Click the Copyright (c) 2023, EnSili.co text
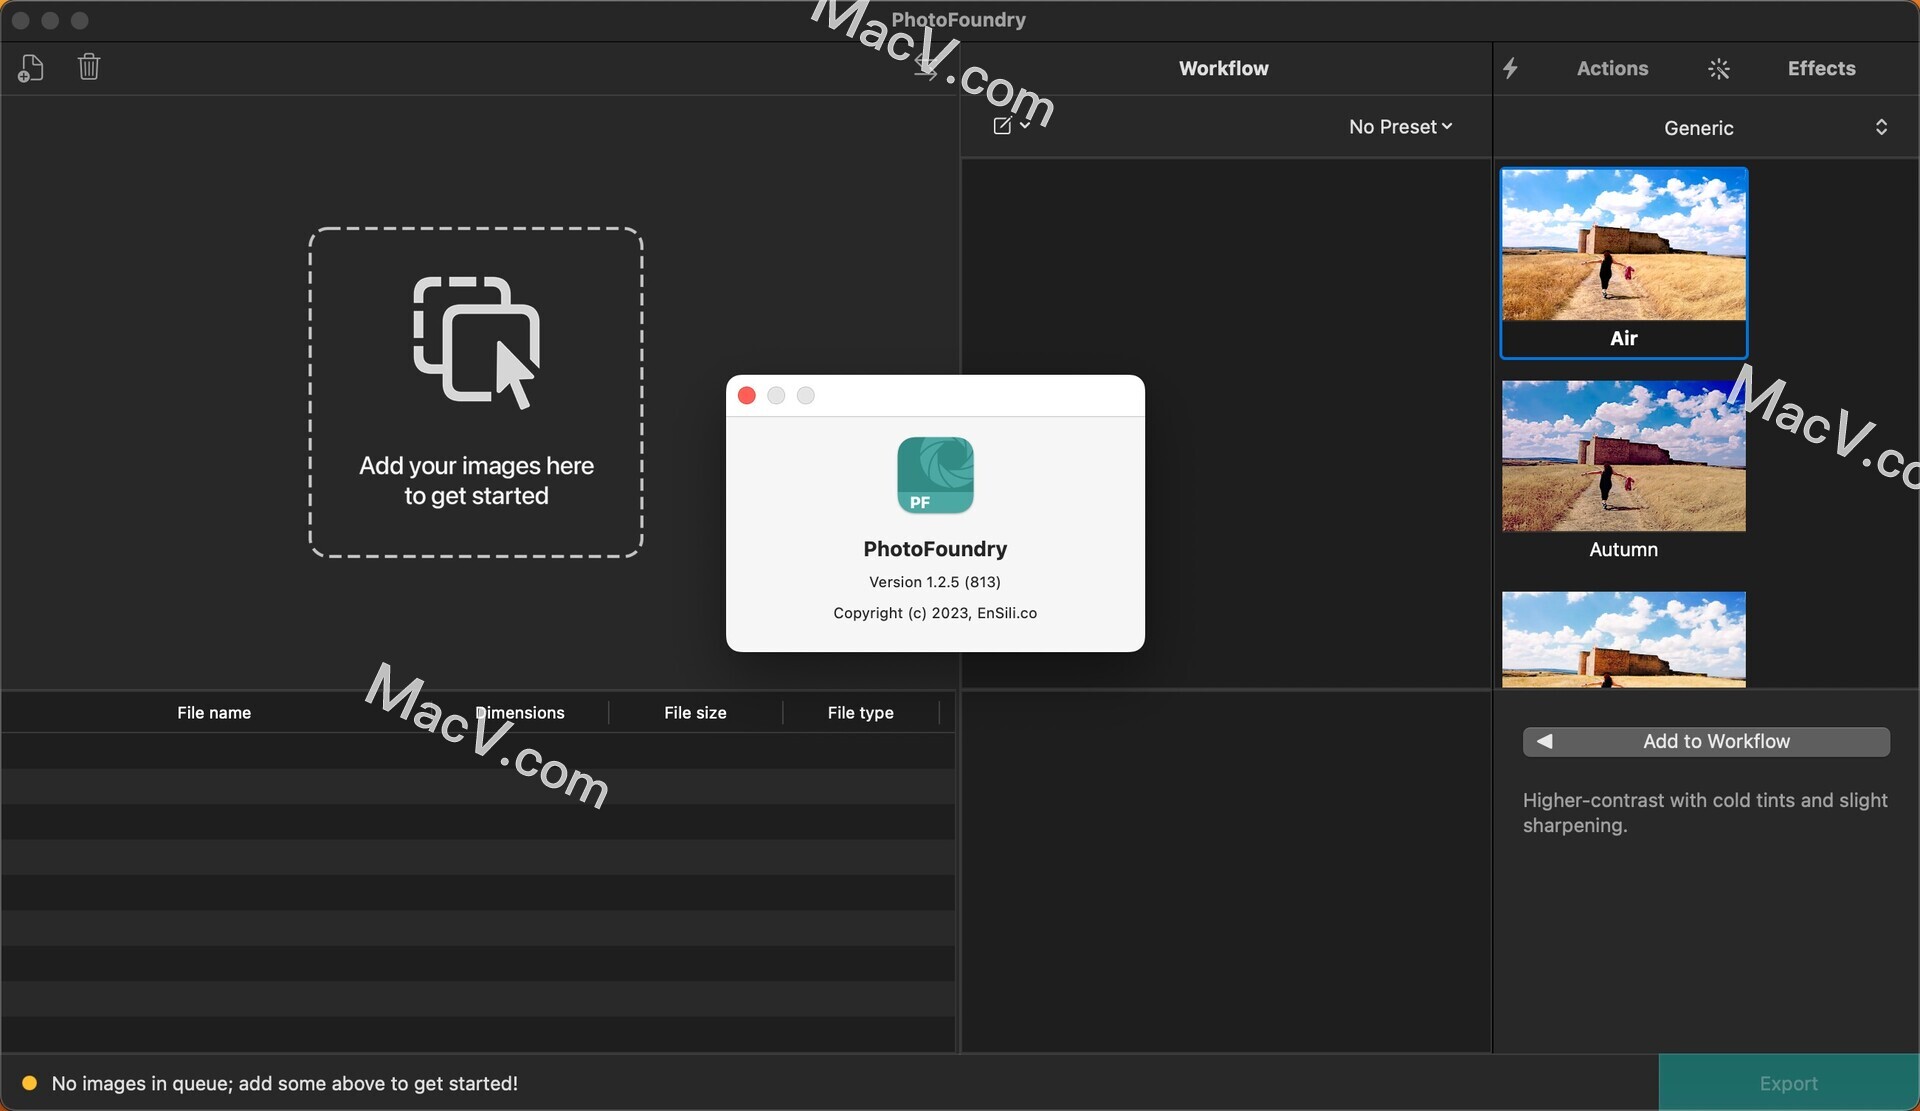 (x=935, y=613)
